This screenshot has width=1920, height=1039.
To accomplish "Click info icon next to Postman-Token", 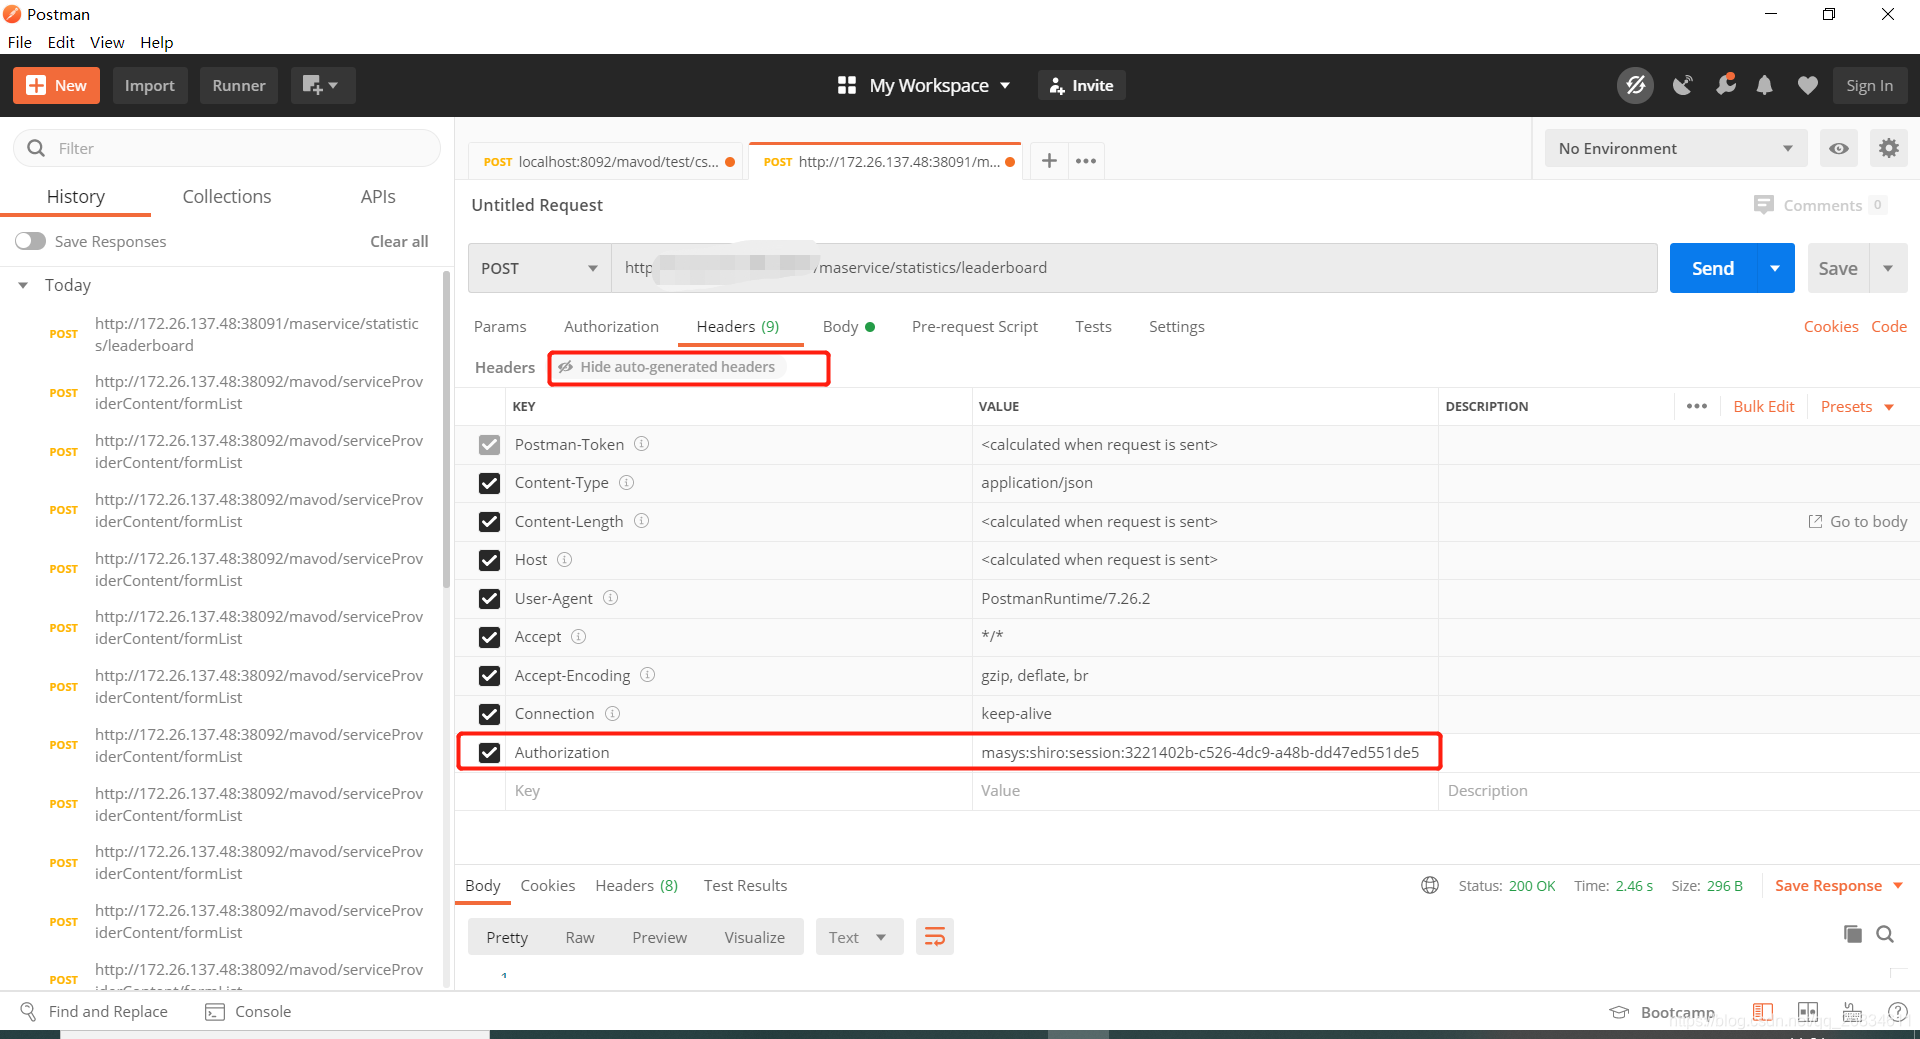I will (x=642, y=444).
